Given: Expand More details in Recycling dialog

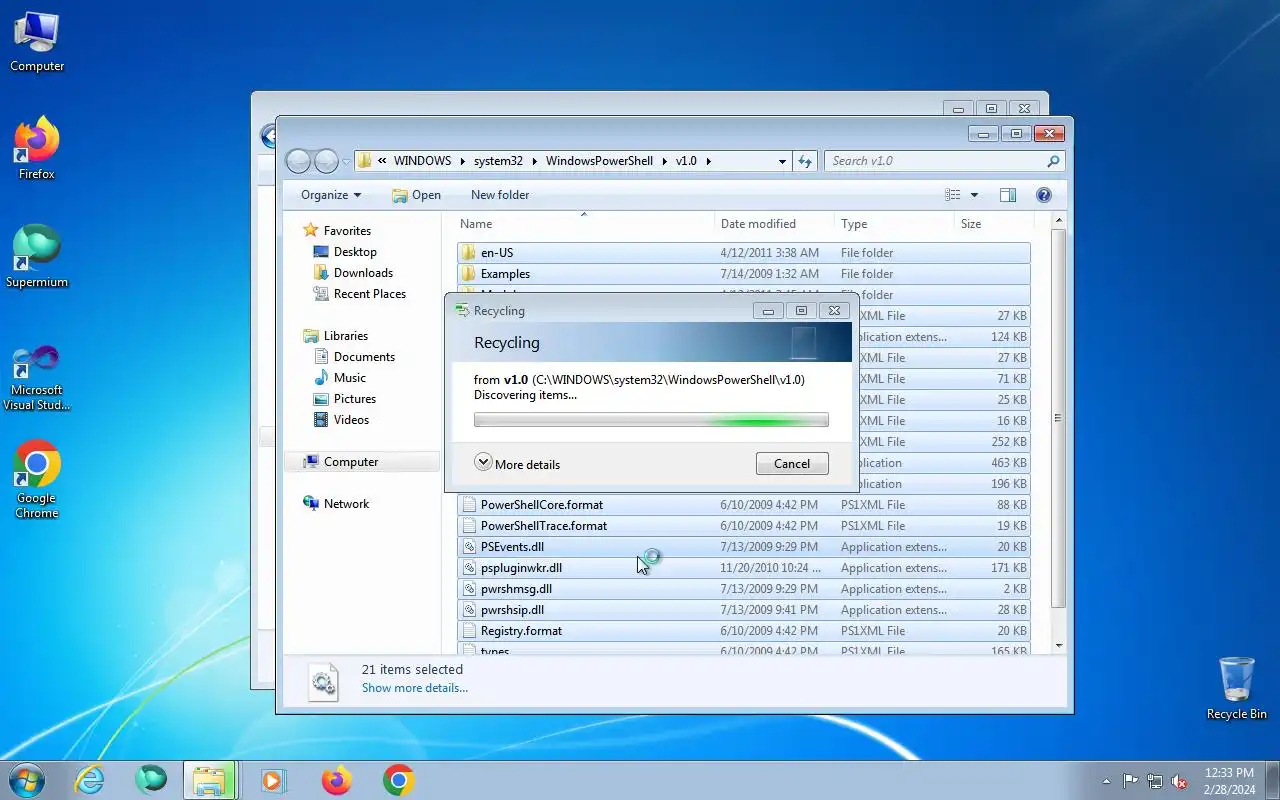Looking at the screenshot, I should pos(517,464).
